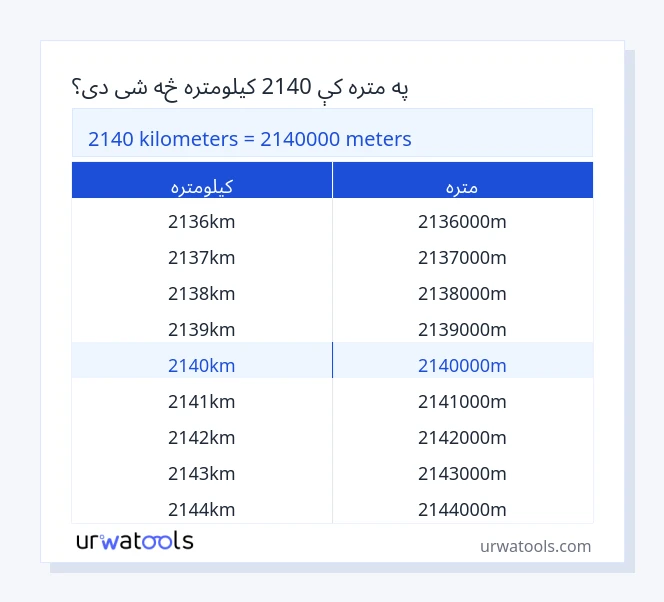
Task: Click the urwatools logo
Action: [x=135, y=541]
